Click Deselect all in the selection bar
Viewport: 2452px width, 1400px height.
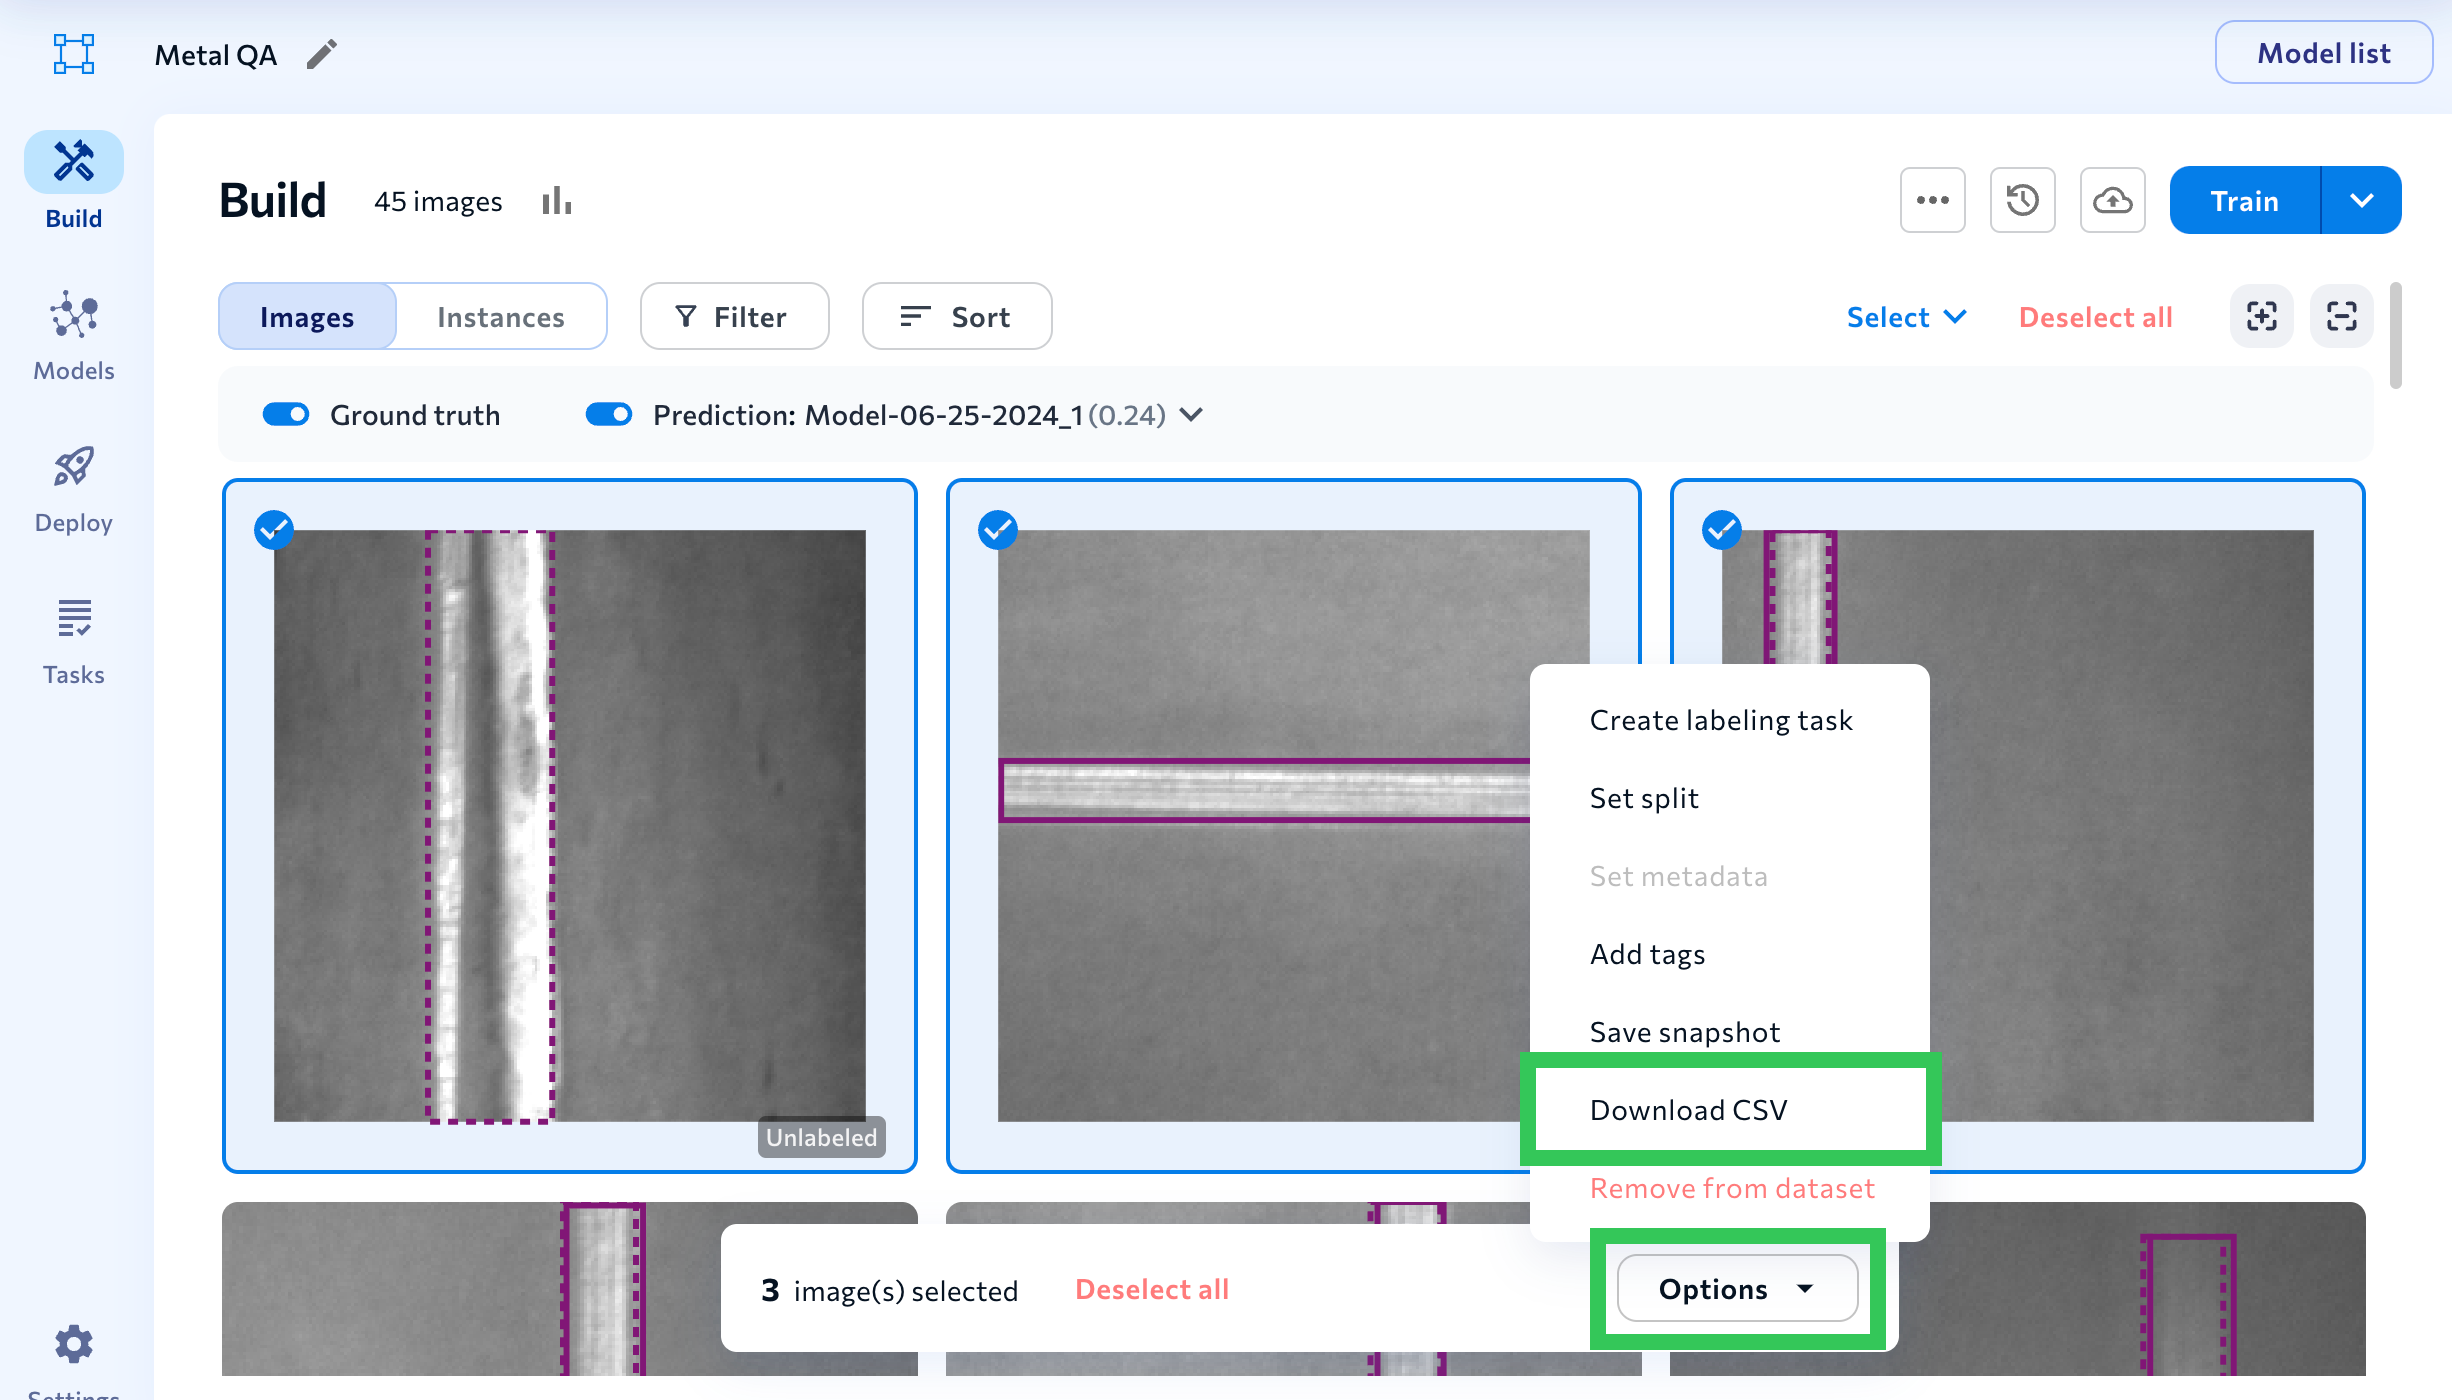coord(1152,1289)
